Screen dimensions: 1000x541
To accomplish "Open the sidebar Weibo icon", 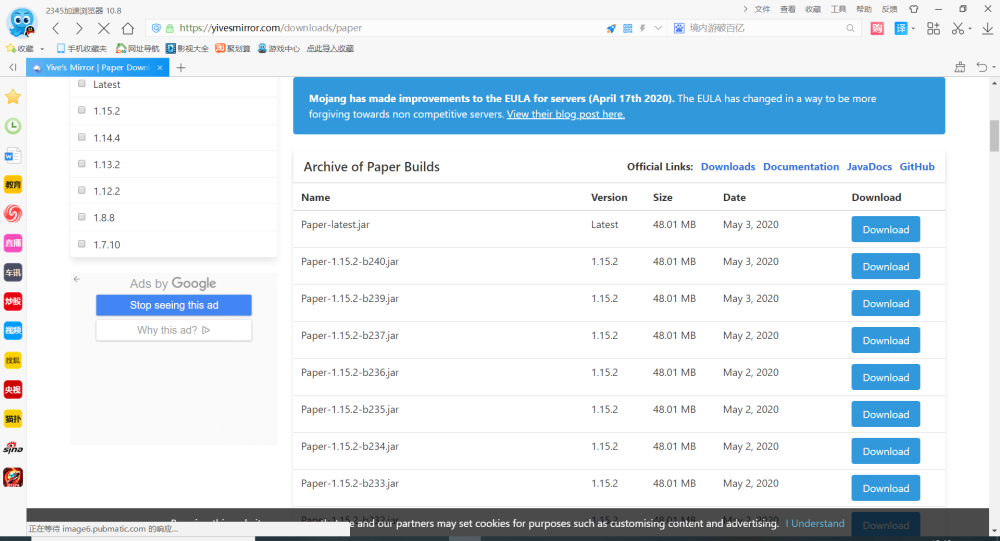I will (13, 214).
